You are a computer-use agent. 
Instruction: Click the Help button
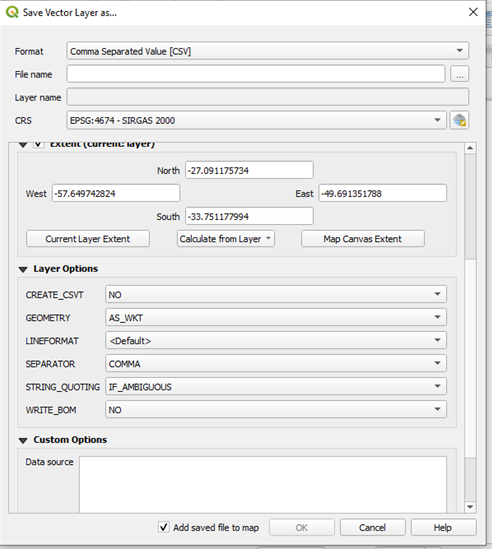[443, 527]
